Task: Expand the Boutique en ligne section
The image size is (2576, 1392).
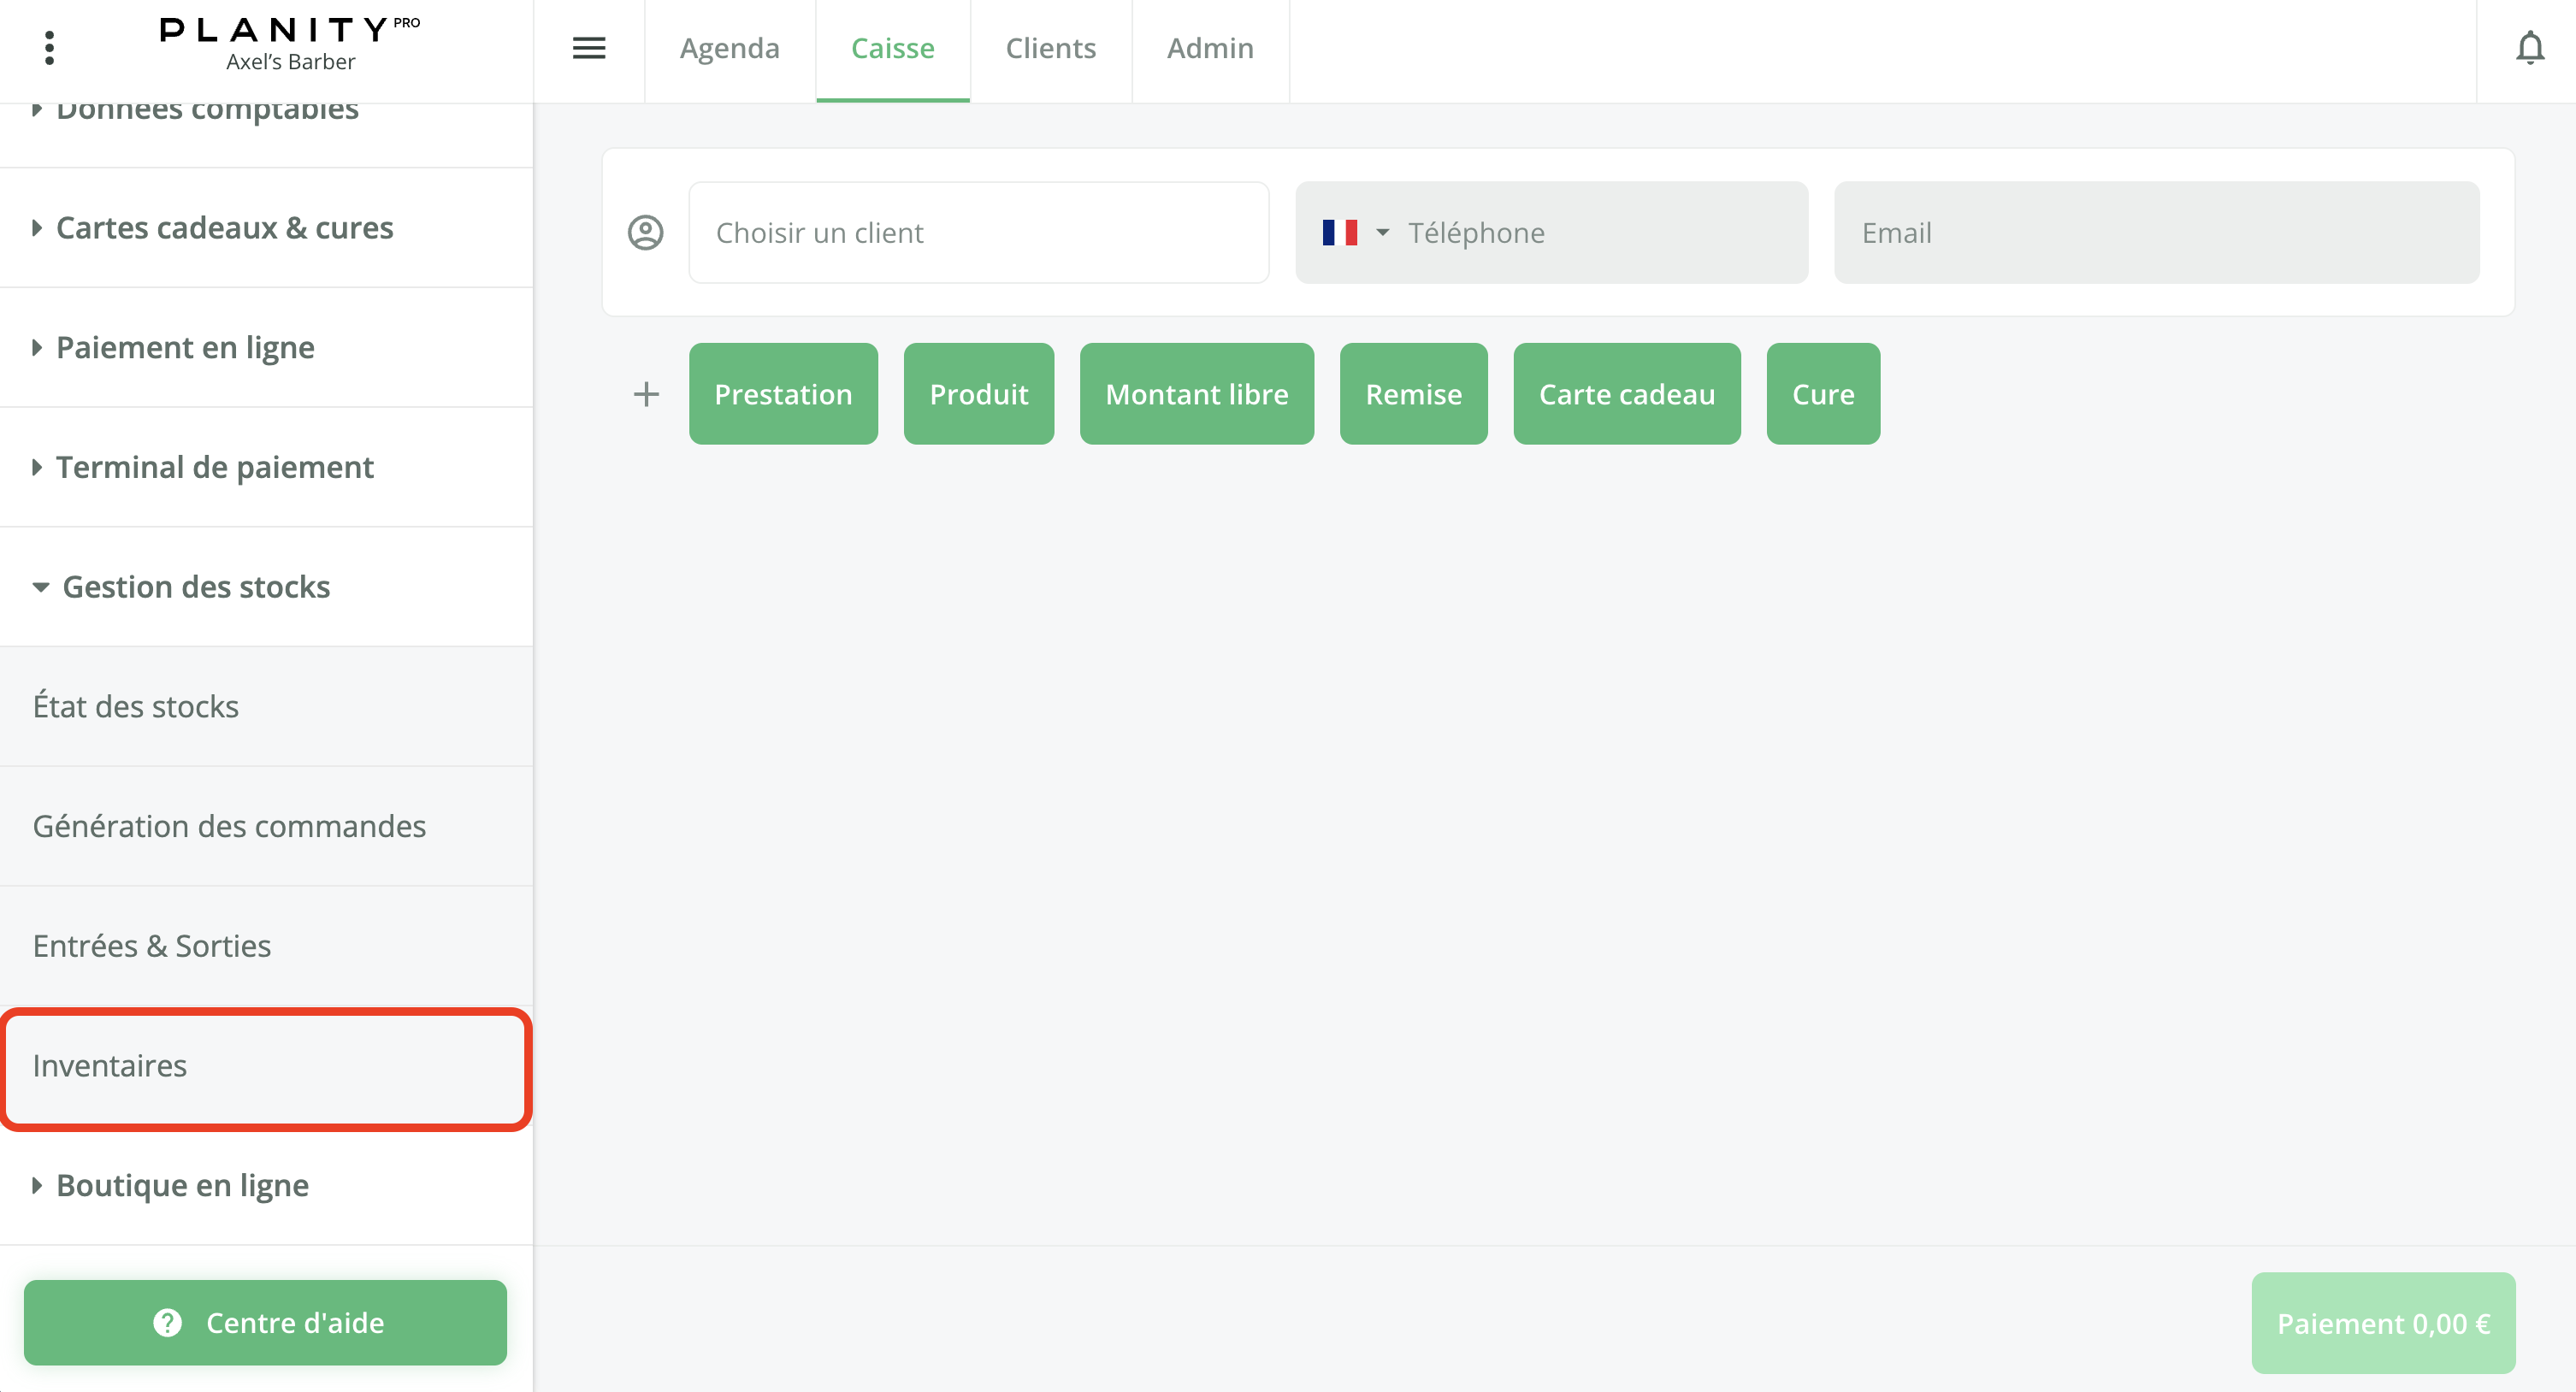Action: click(182, 1185)
